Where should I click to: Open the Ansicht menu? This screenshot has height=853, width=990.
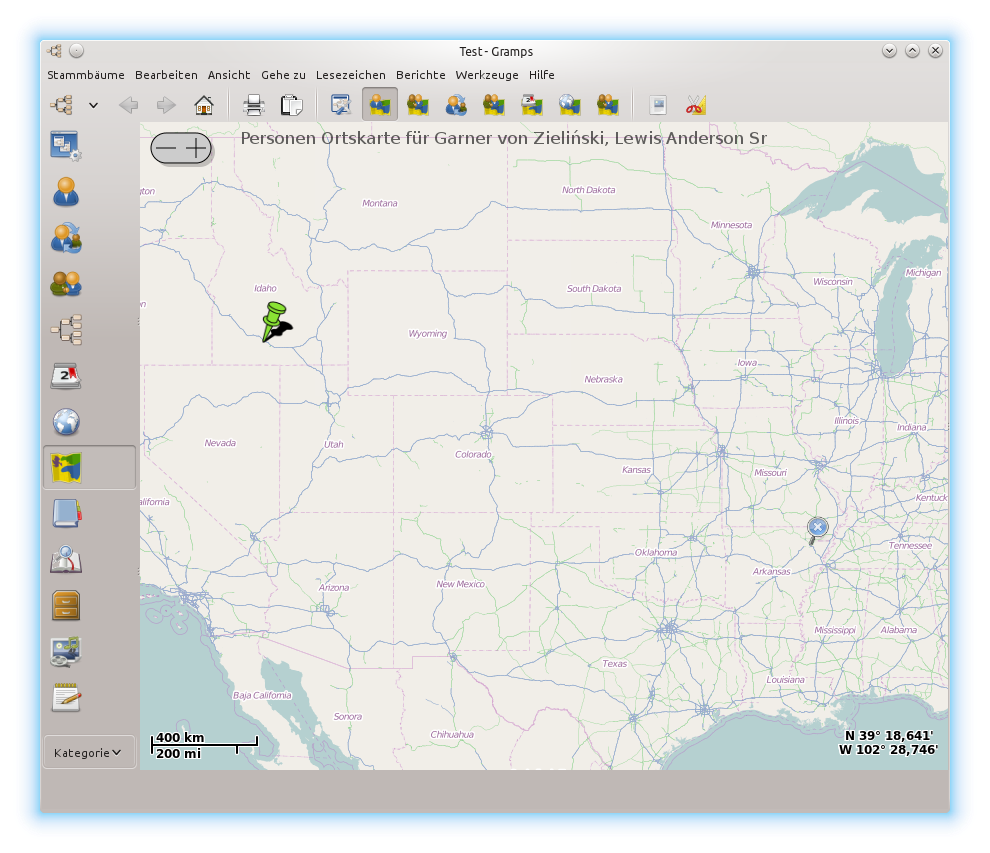229,75
